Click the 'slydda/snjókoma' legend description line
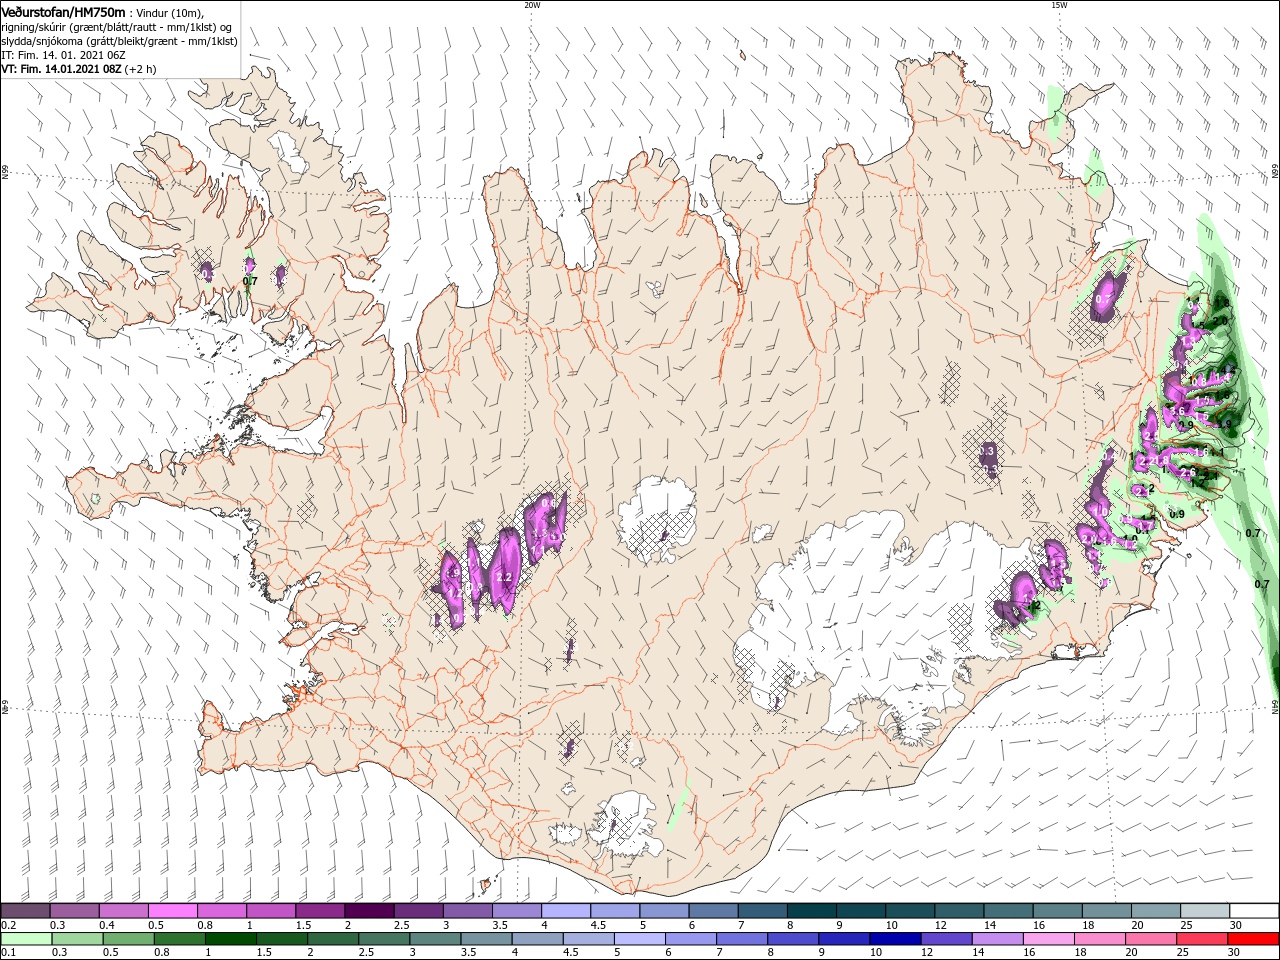The image size is (1280, 960). [118, 41]
